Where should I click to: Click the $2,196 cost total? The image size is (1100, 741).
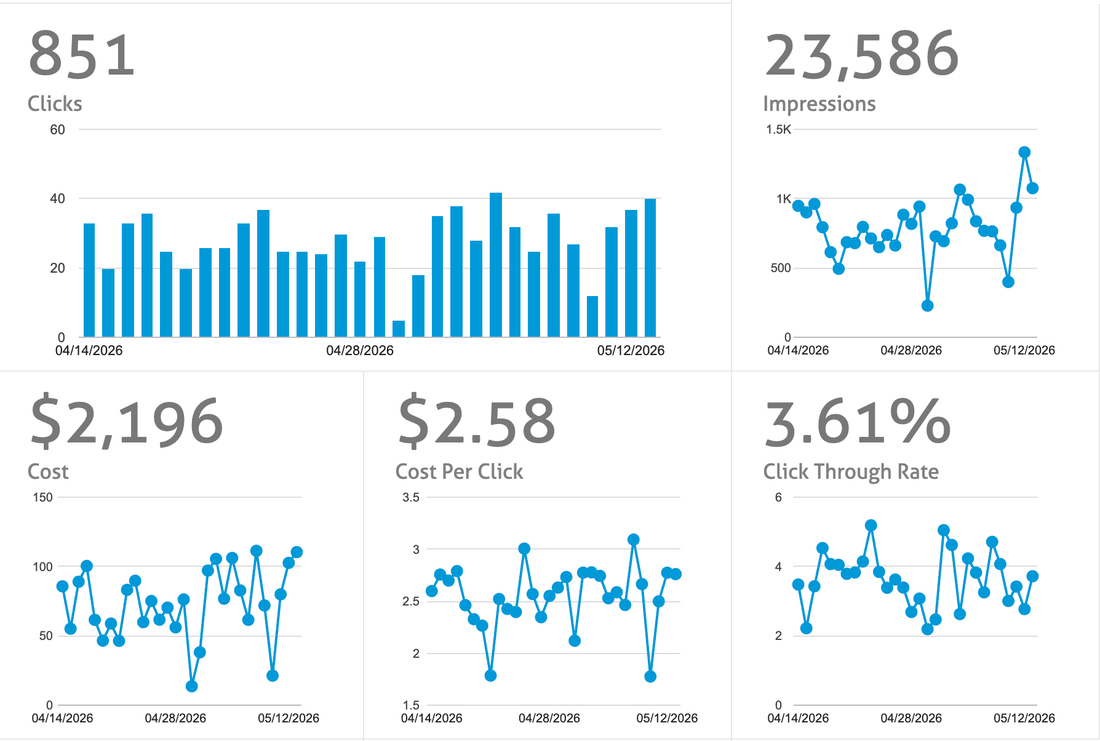pos(126,423)
